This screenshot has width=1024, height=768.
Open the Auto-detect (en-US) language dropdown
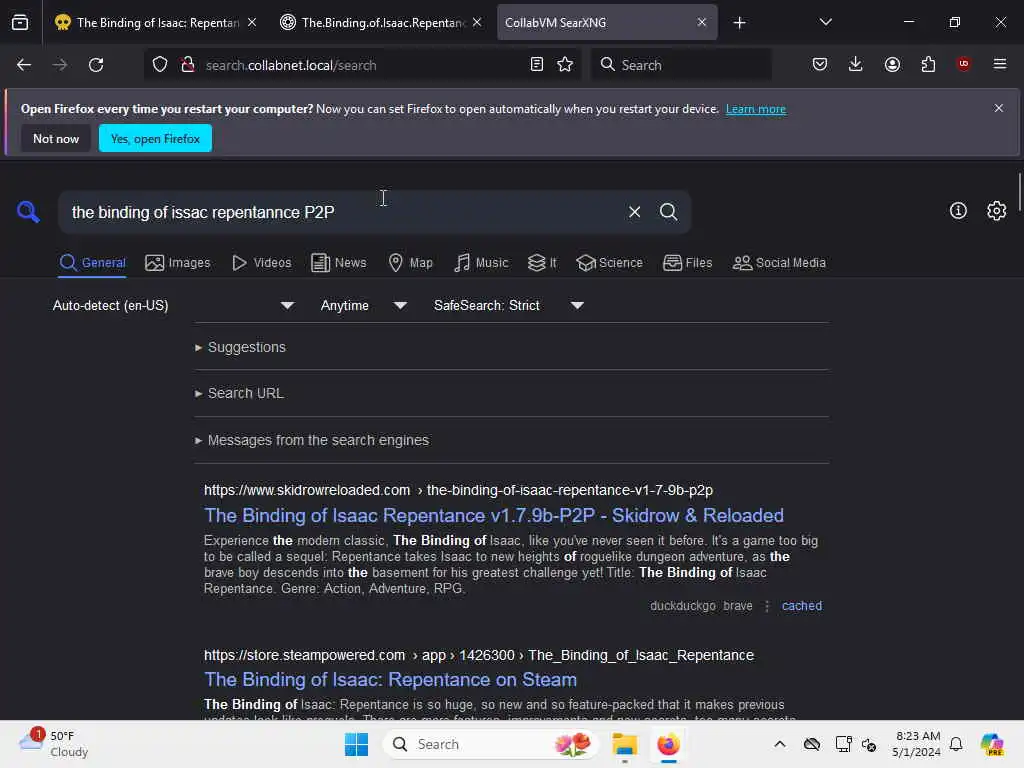174,305
